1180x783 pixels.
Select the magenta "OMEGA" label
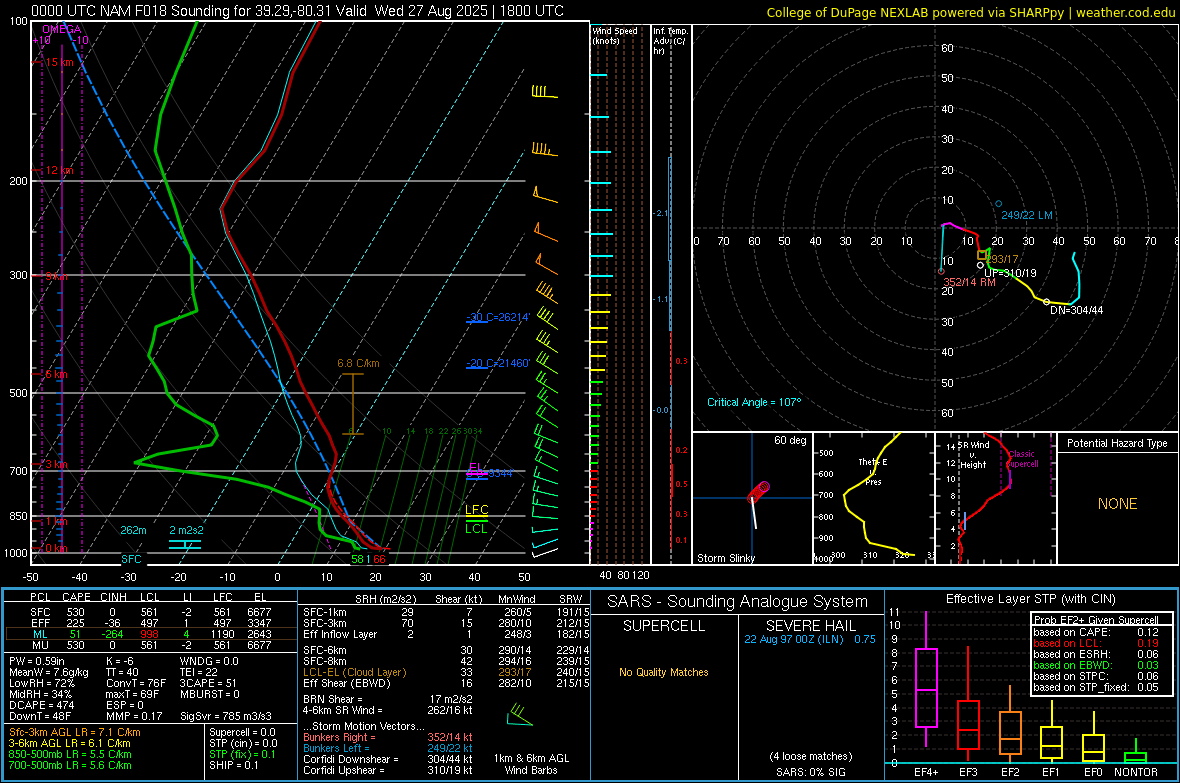(62, 29)
